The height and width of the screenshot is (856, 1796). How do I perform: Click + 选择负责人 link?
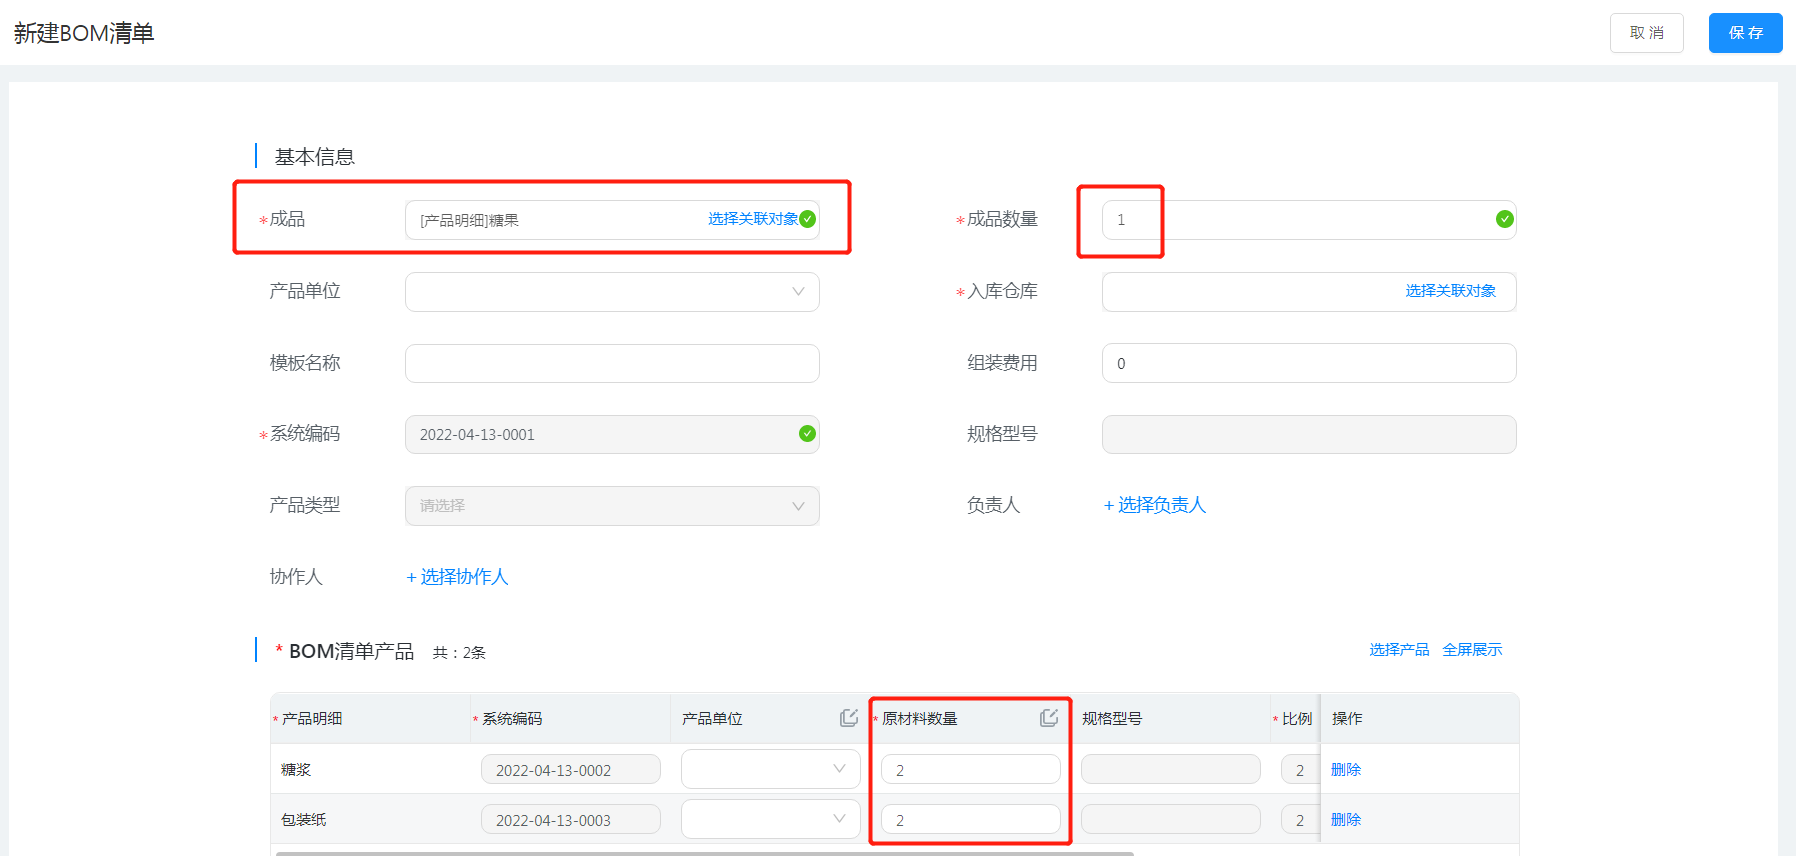click(x=1155, y=505)
